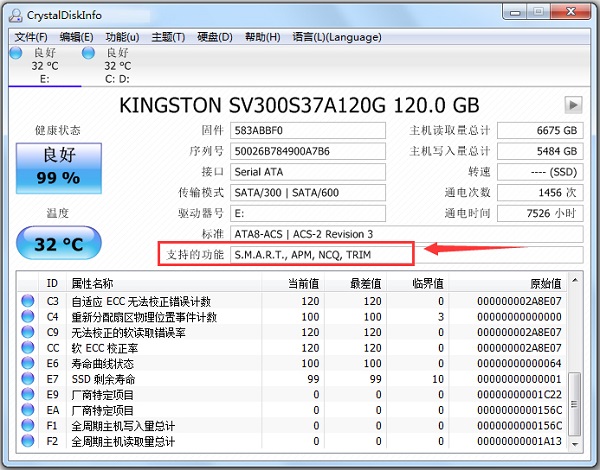Click the 临界值 column header
This screenshot has height=470, width=600.
(418, 283)
